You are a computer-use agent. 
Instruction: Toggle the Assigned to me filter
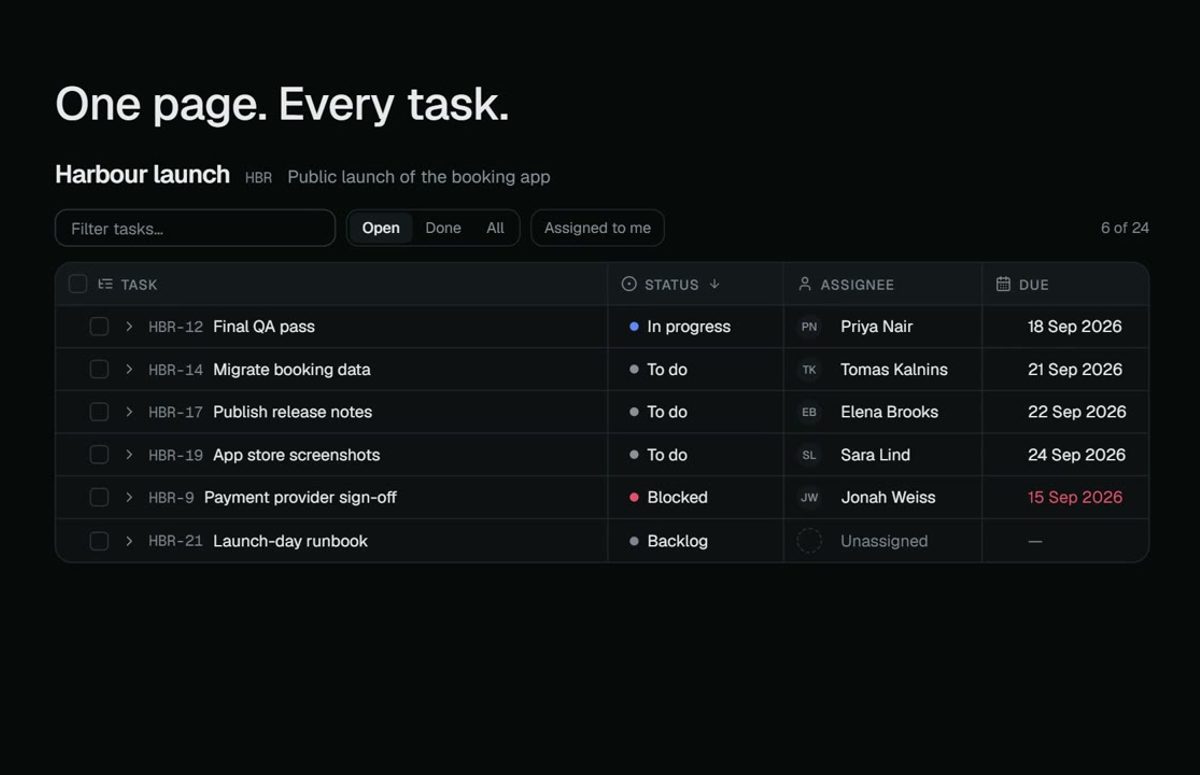597,228
